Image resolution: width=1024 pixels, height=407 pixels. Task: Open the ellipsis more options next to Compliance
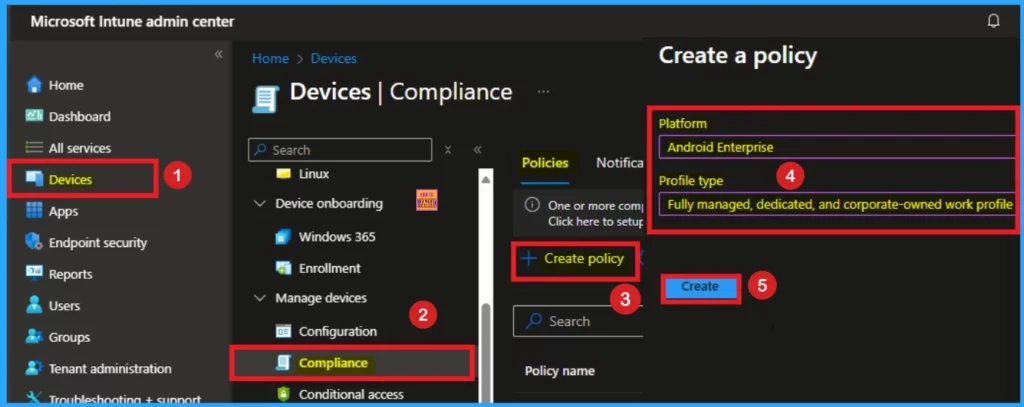[543, 92]
